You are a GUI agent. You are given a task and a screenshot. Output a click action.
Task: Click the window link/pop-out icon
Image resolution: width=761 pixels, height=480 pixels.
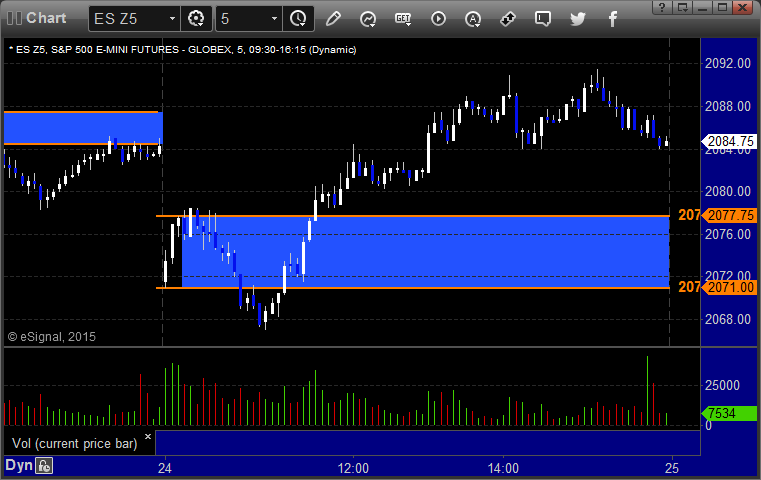point(683,7)
